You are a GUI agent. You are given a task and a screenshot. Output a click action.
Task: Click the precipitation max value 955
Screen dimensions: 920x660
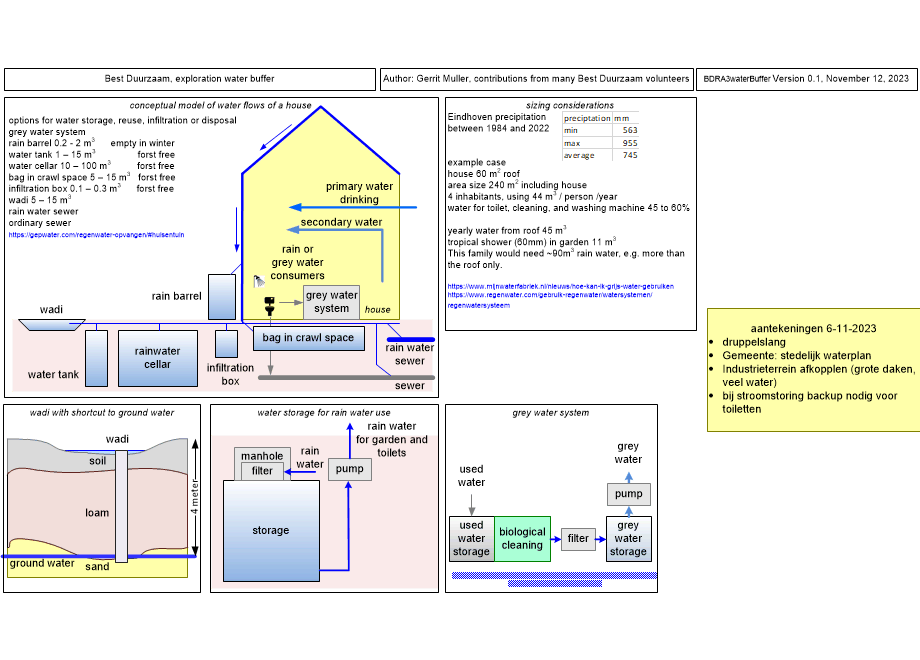630,143
